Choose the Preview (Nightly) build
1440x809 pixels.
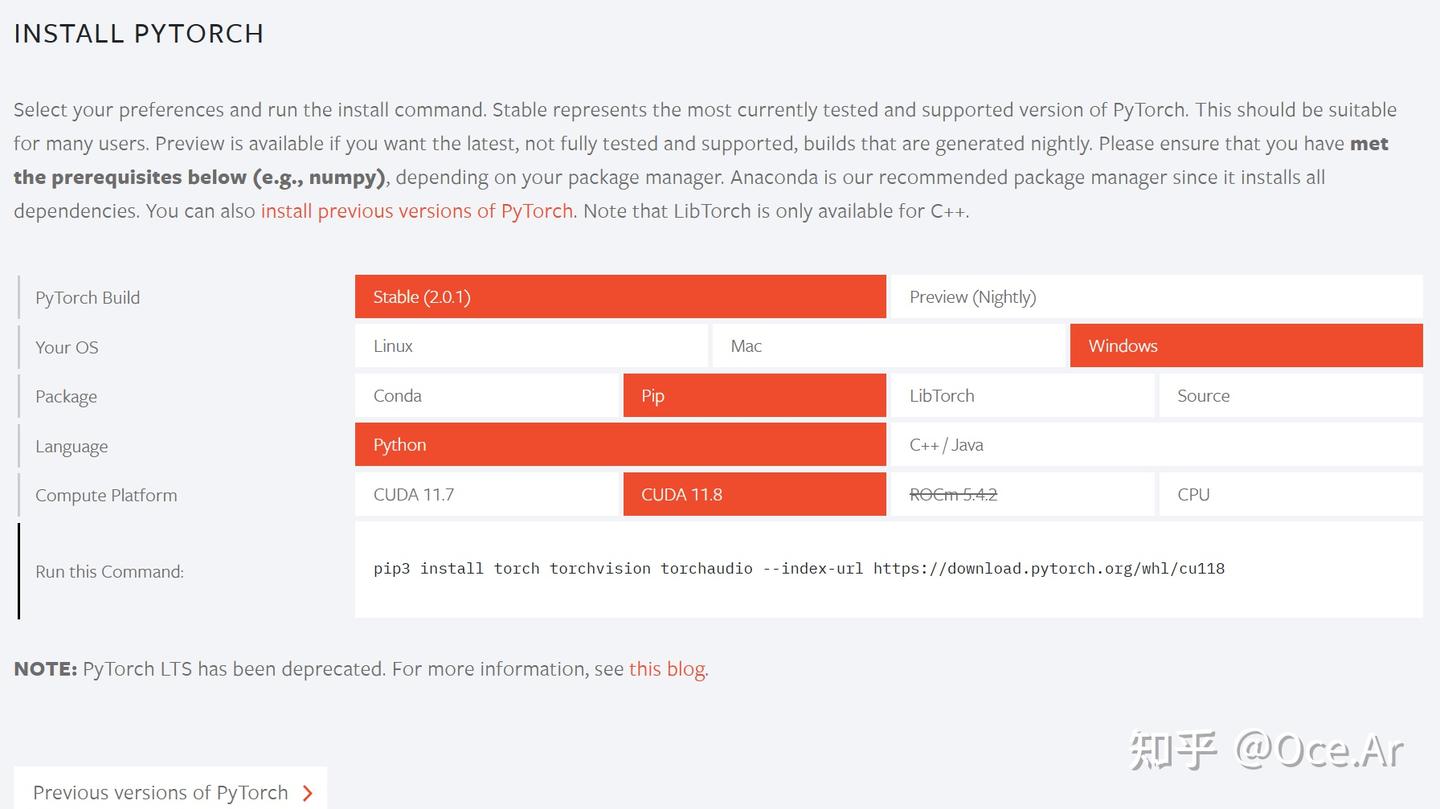1156,297
